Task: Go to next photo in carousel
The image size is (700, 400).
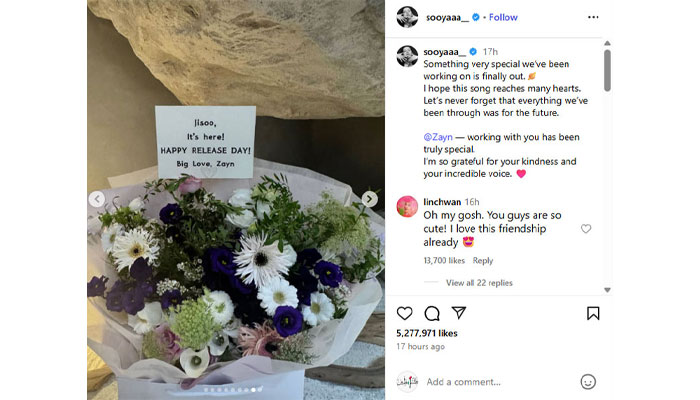Action: (x=369, y=199)
